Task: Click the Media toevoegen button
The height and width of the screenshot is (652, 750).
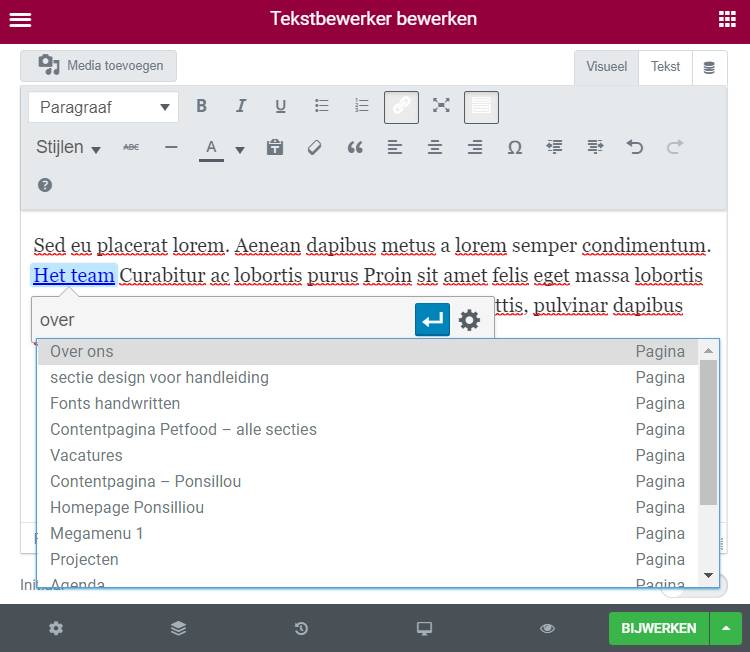Action: tap(99, 66)
